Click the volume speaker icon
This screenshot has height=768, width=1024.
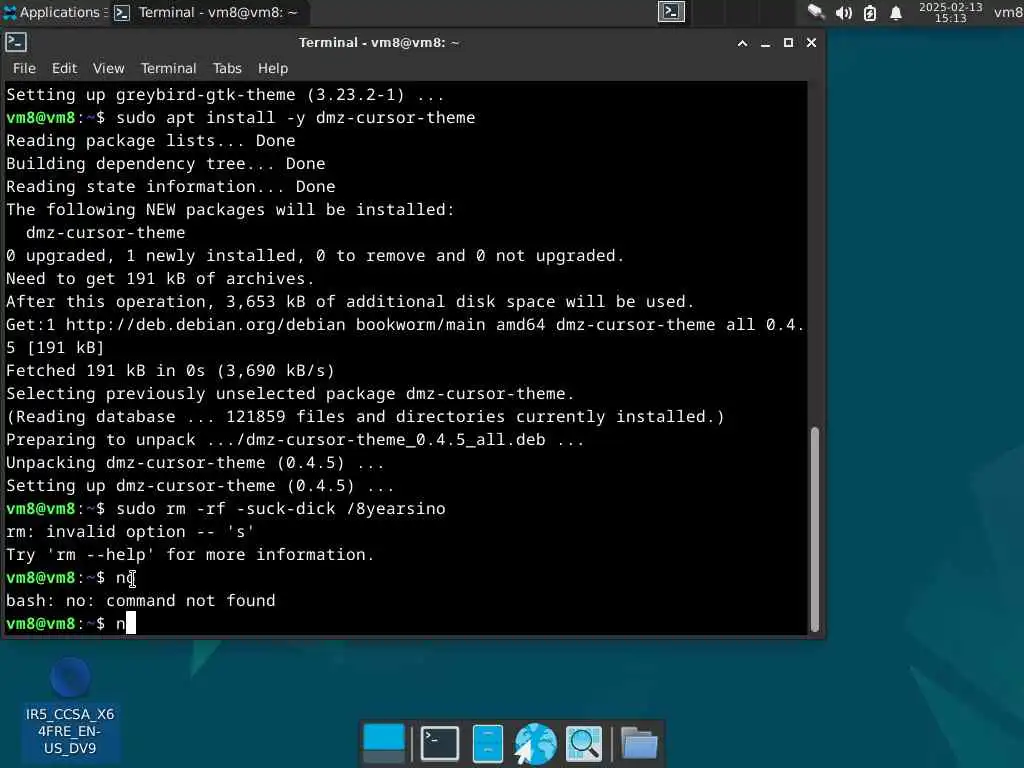[x=844, y=12]
